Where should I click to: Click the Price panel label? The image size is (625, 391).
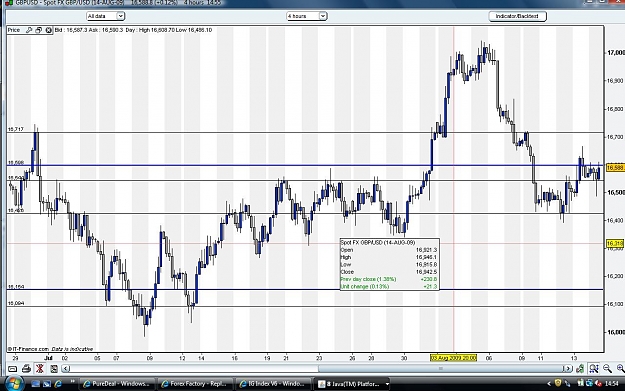(x=14, y=30)
